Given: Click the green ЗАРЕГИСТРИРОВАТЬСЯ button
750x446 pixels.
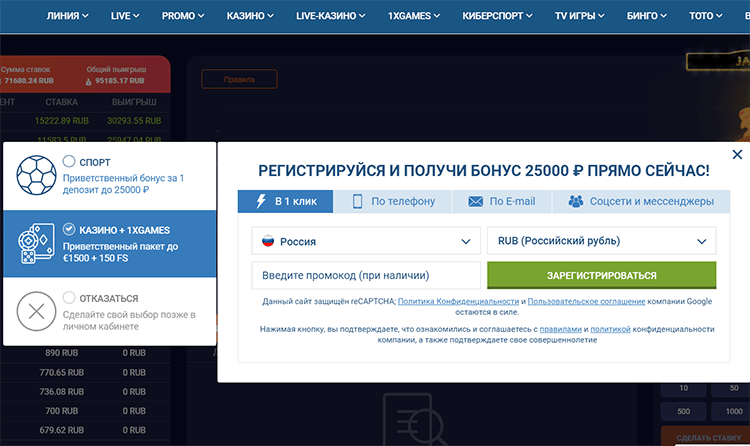Looking at the screenshot, I should [x=602, y=275].
